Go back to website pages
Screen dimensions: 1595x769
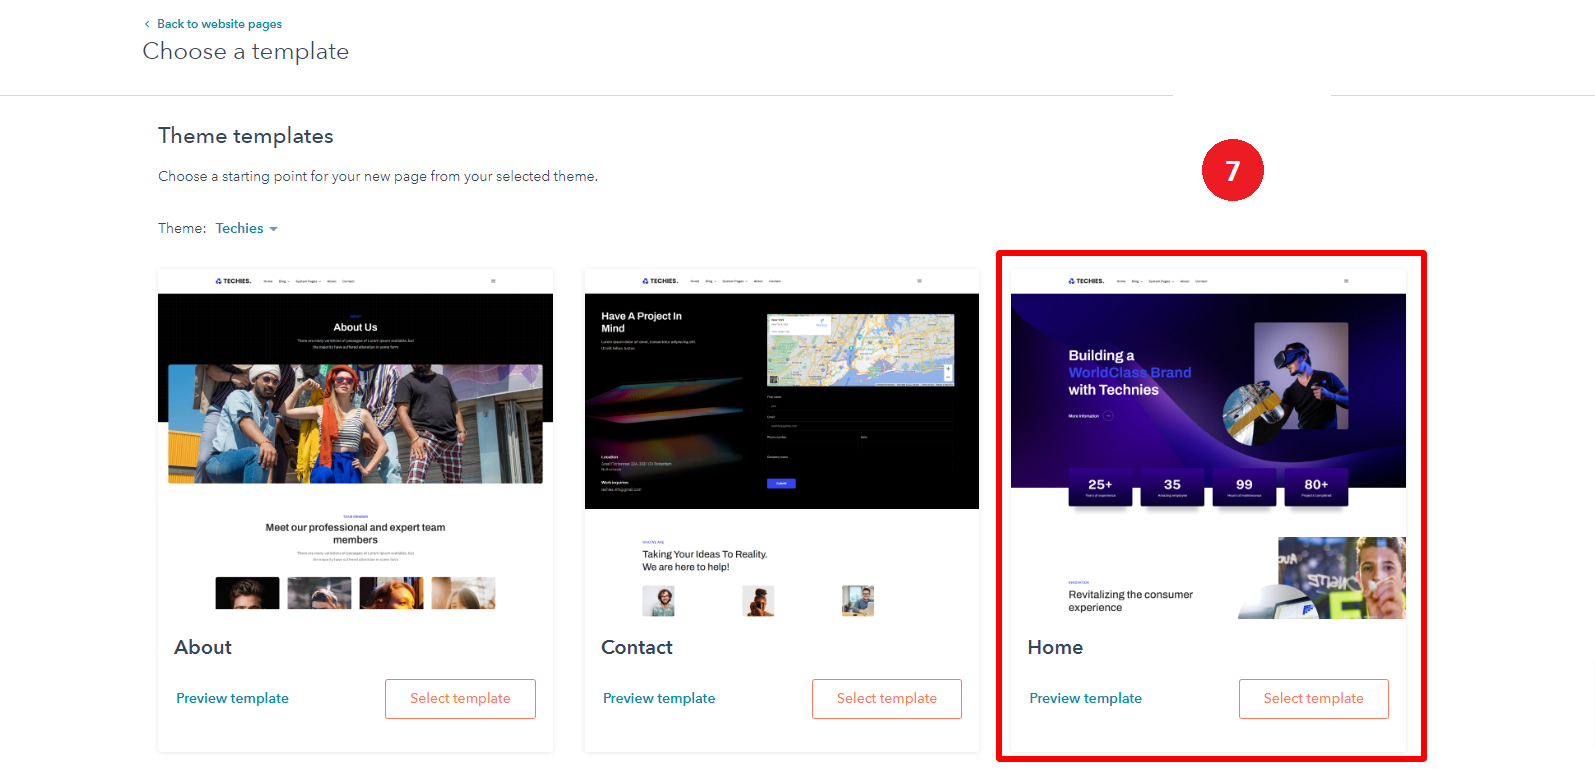click(x=218, y=24)
